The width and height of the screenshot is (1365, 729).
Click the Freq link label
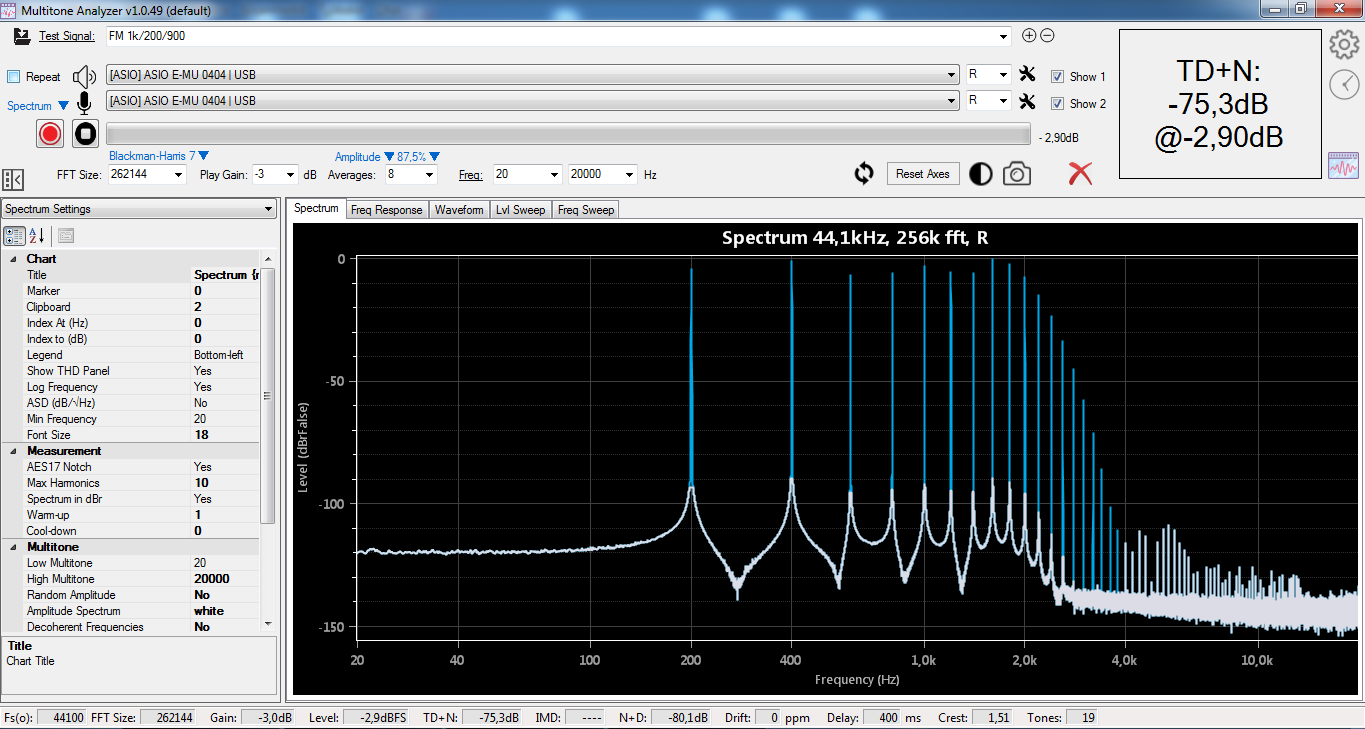point(470,175)
